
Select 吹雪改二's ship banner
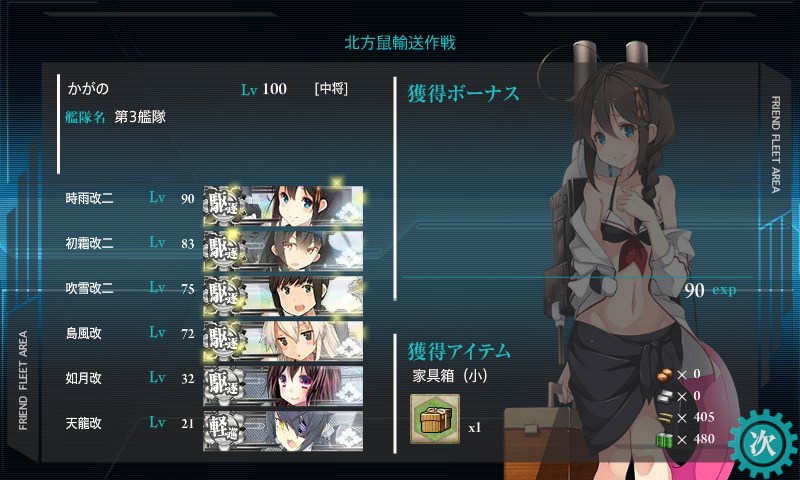[283, 296]
